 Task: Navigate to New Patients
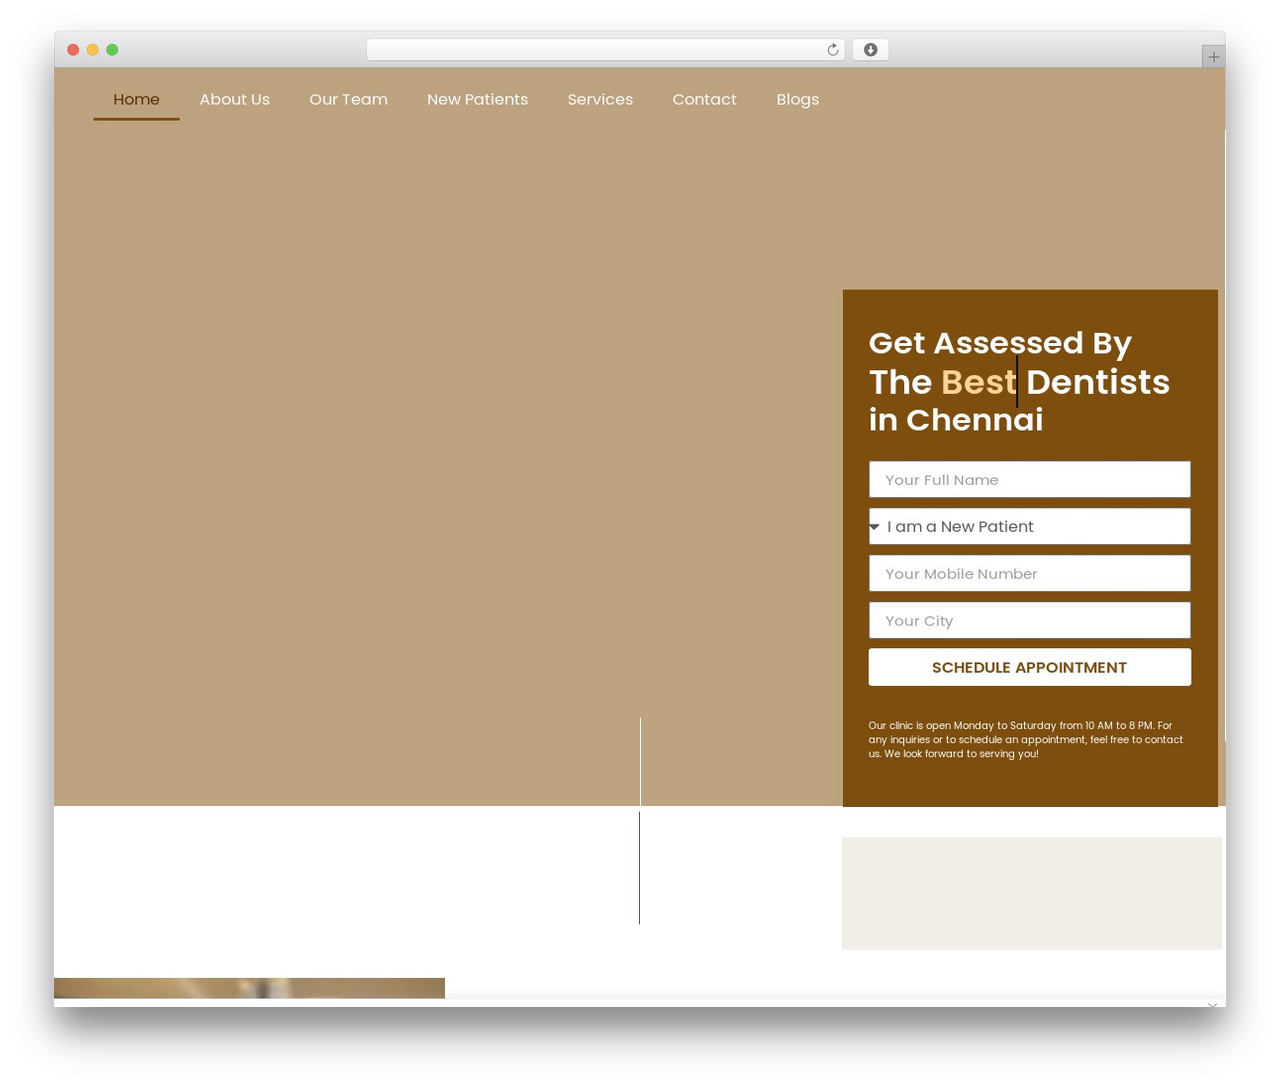point(477,100)
